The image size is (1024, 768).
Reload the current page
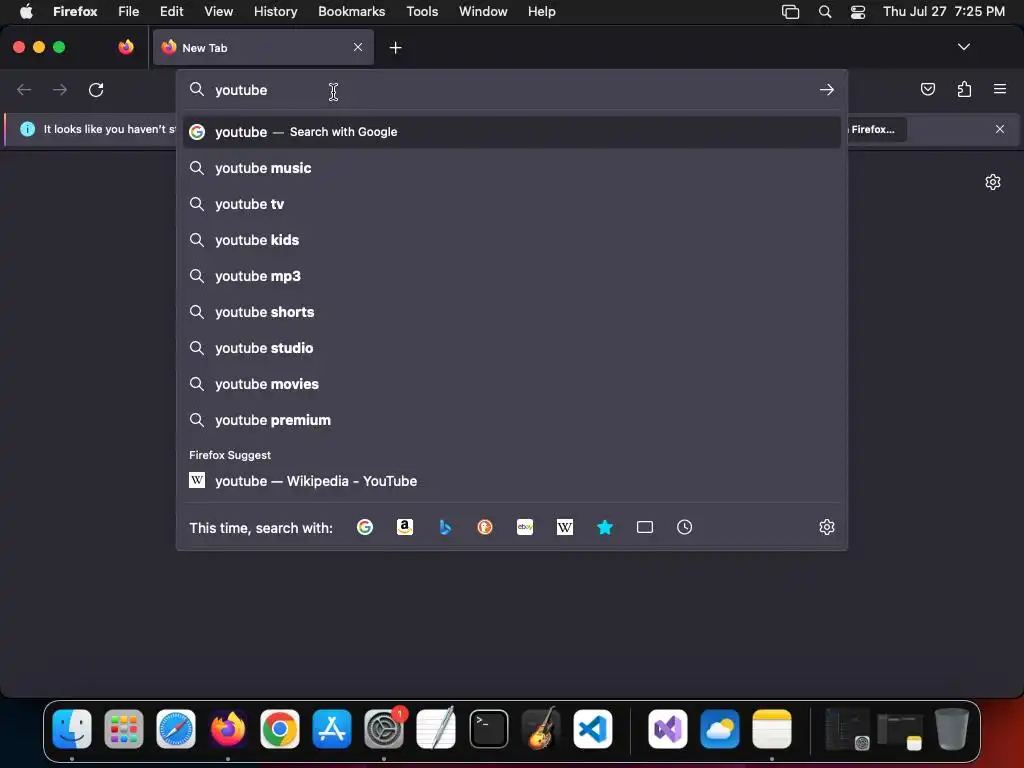coord(96,89)
